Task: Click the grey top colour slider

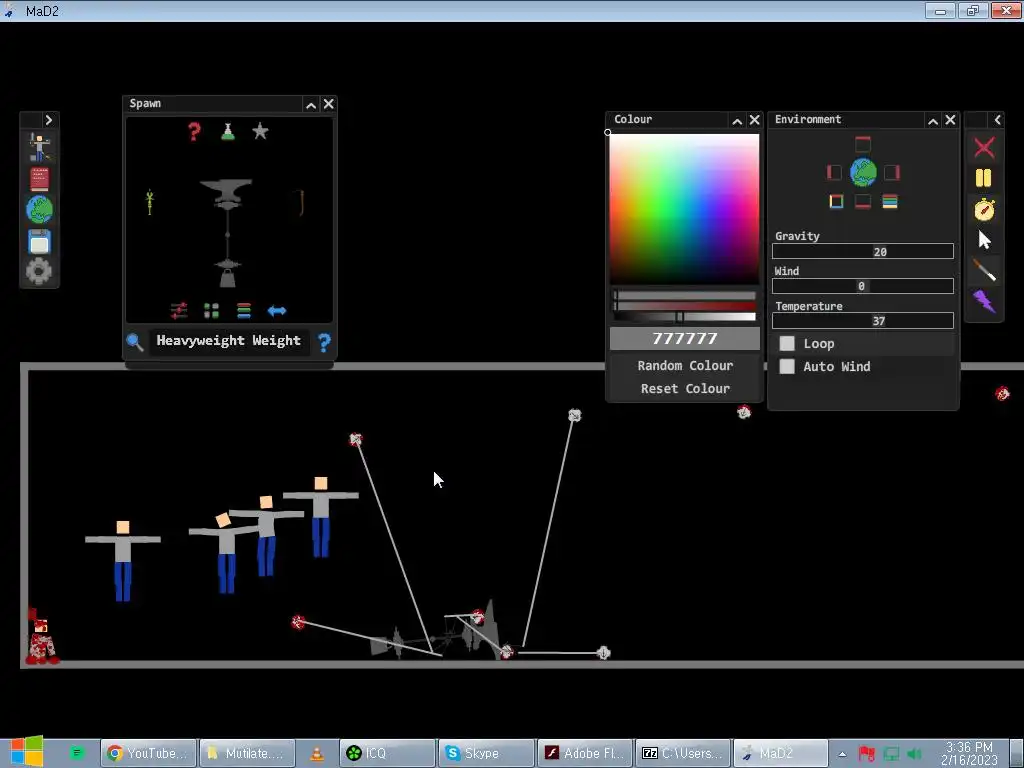Action: pyautogui.click(x=684, y=296)
